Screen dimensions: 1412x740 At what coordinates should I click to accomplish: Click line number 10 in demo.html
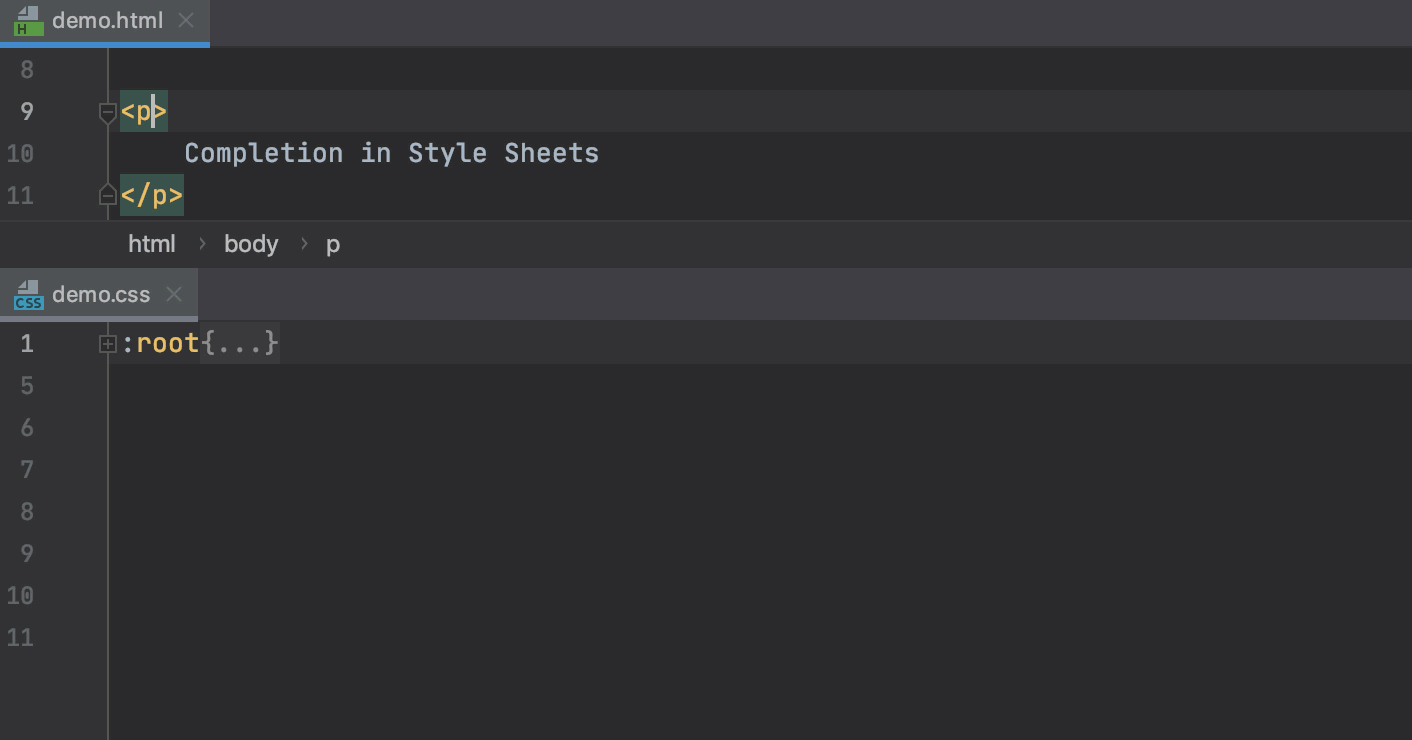[20, 153]
